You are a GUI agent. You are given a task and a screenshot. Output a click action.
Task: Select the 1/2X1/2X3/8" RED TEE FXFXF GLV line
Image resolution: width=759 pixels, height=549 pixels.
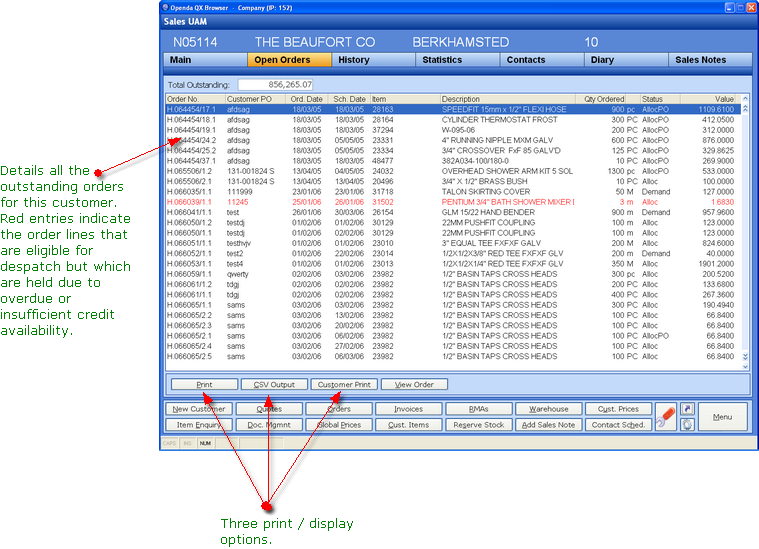click(x=453, y=254)
